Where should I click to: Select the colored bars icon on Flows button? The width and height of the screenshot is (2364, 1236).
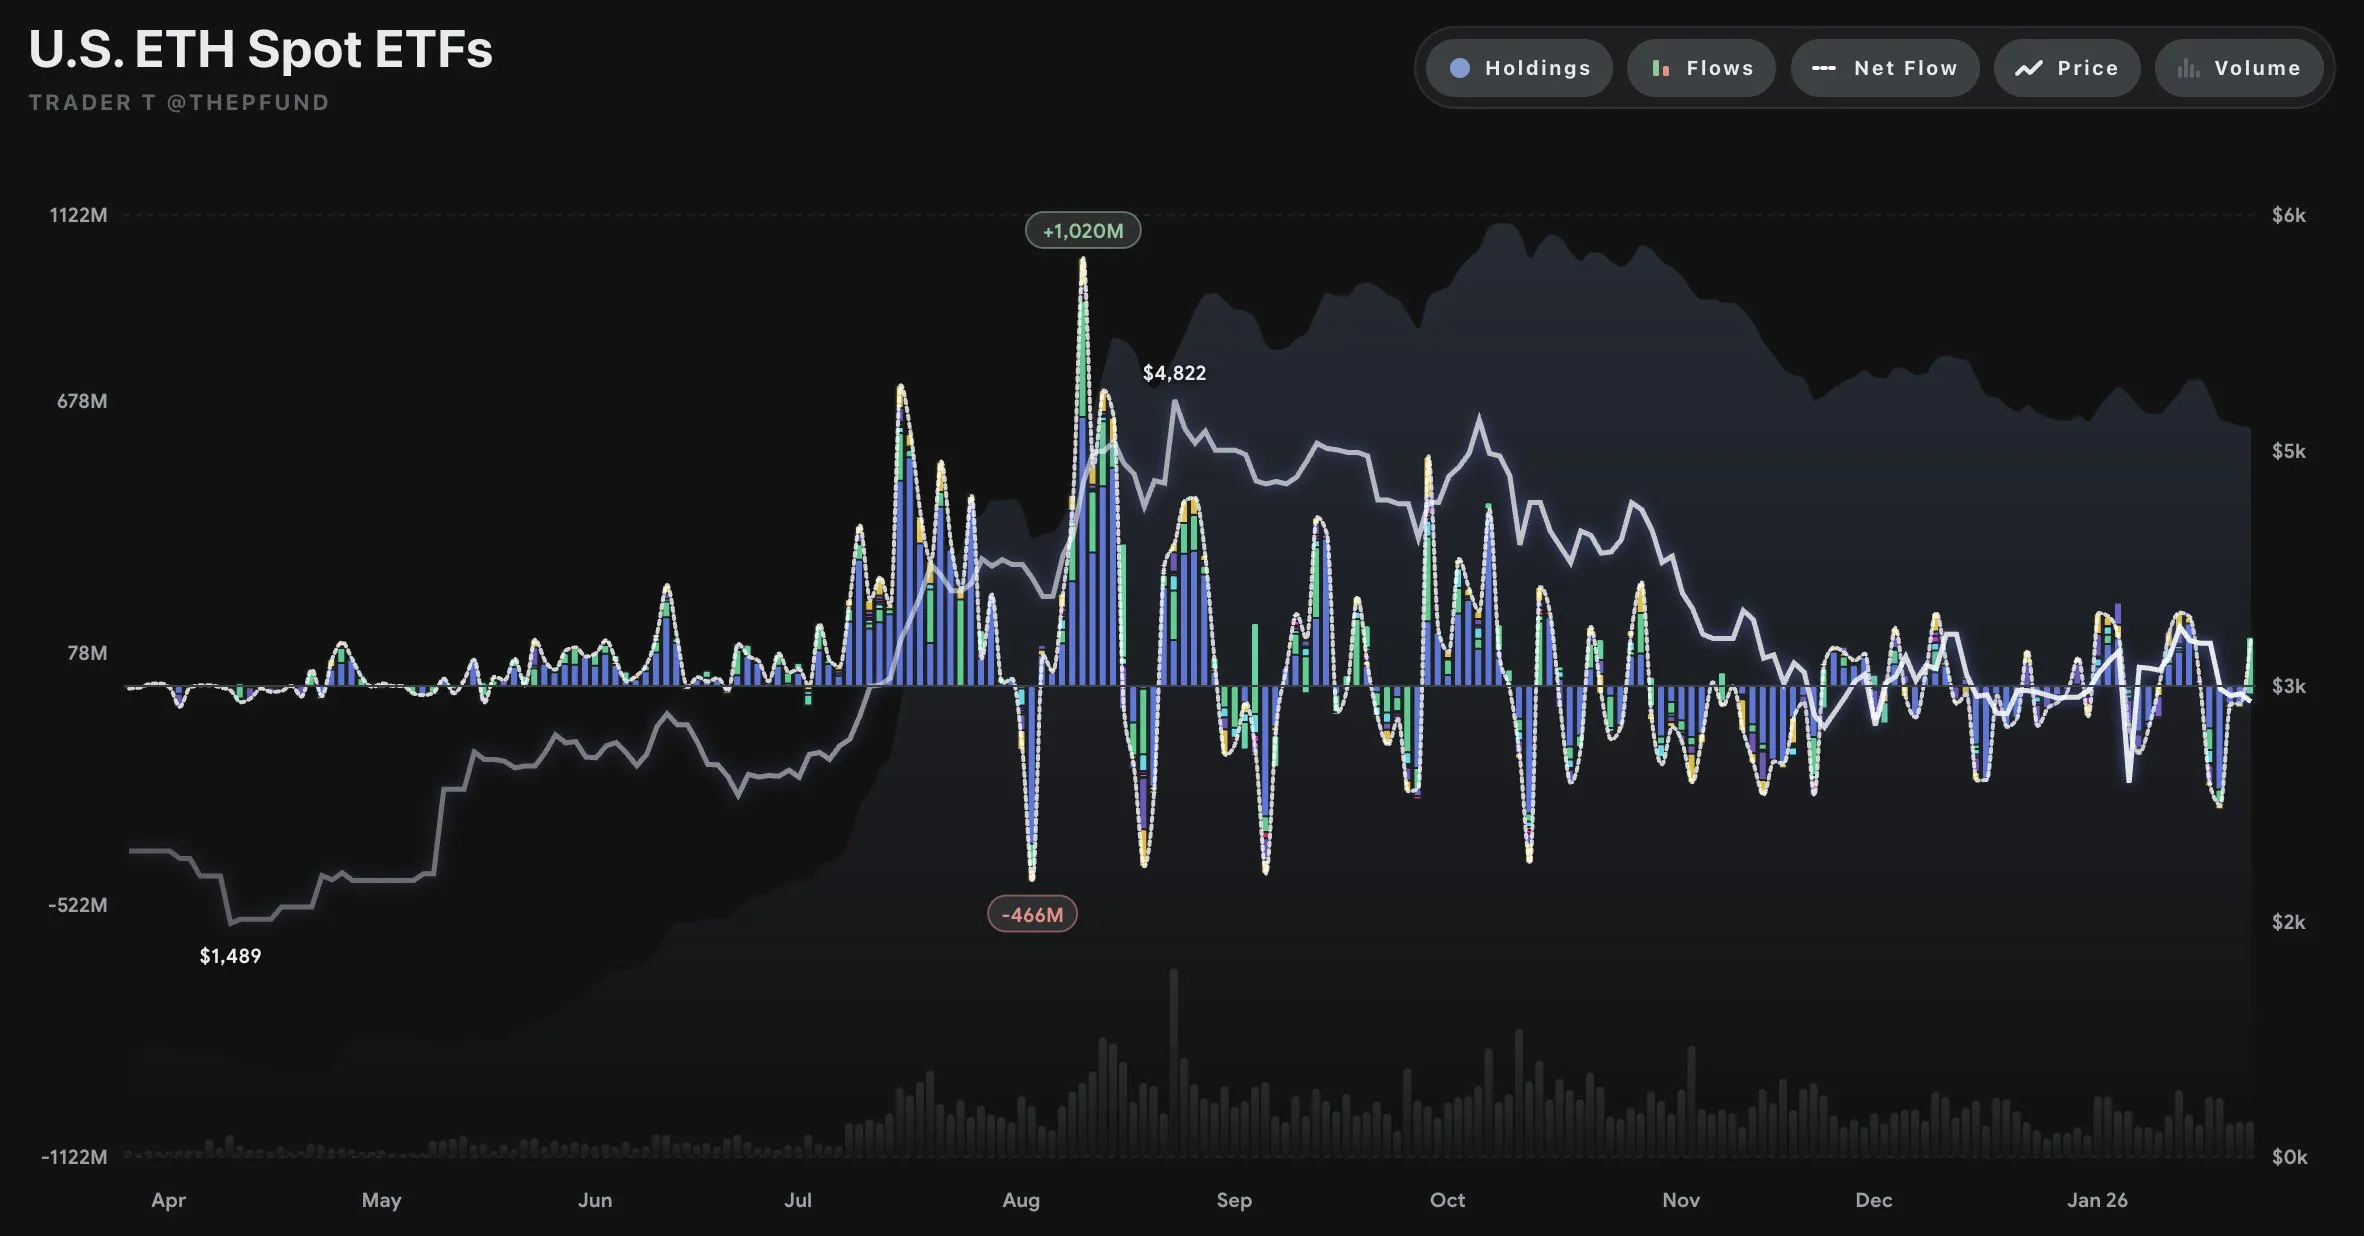(x=1662, y=68)
